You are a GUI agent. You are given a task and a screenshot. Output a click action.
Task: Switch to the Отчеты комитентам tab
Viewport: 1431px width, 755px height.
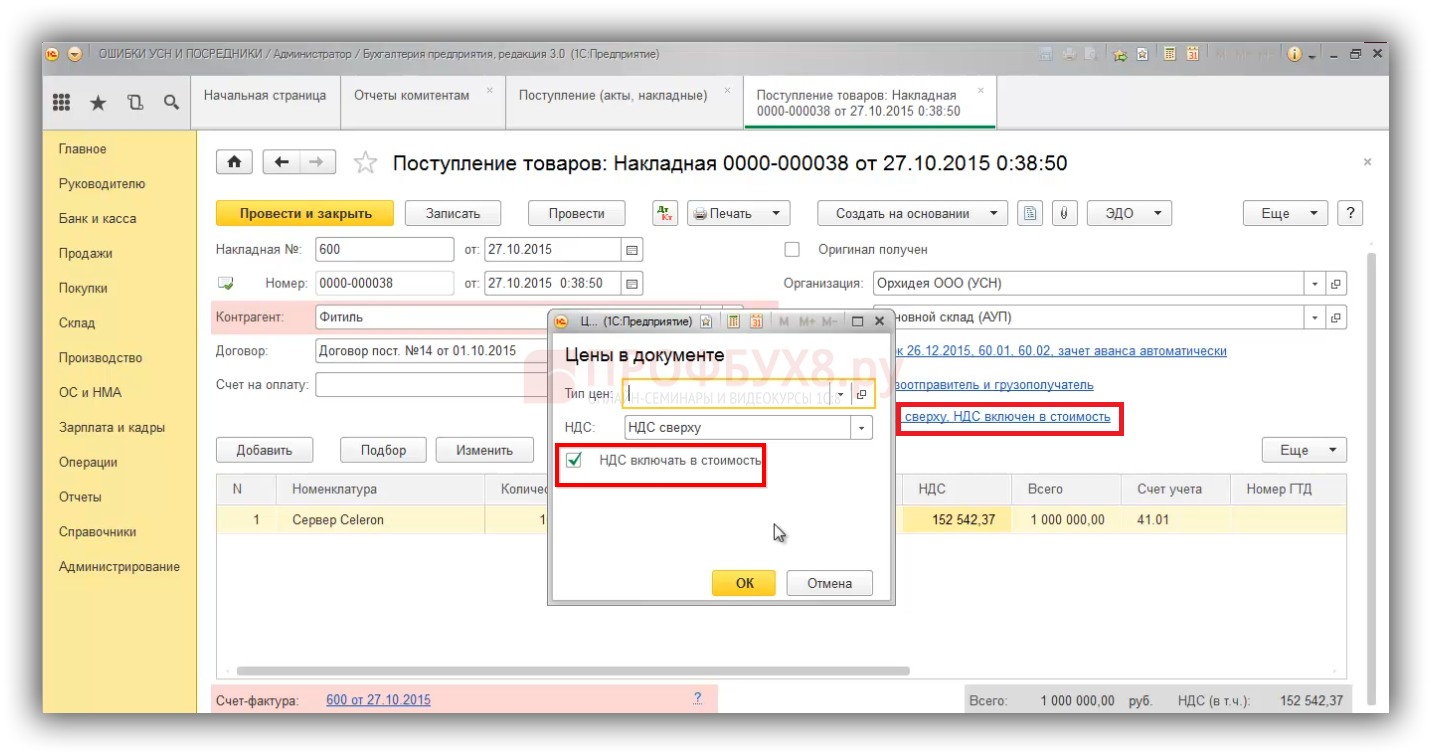[411, 95]
